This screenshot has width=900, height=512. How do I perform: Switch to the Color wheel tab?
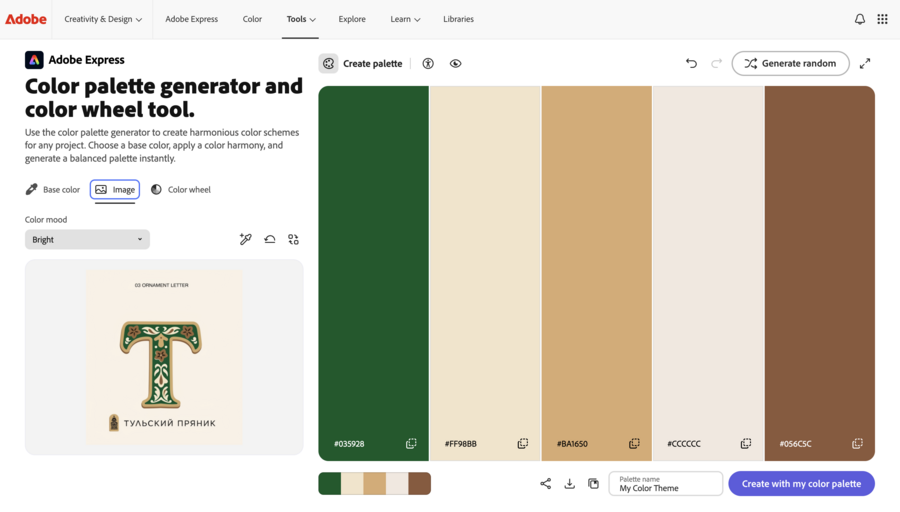[181, 189]
